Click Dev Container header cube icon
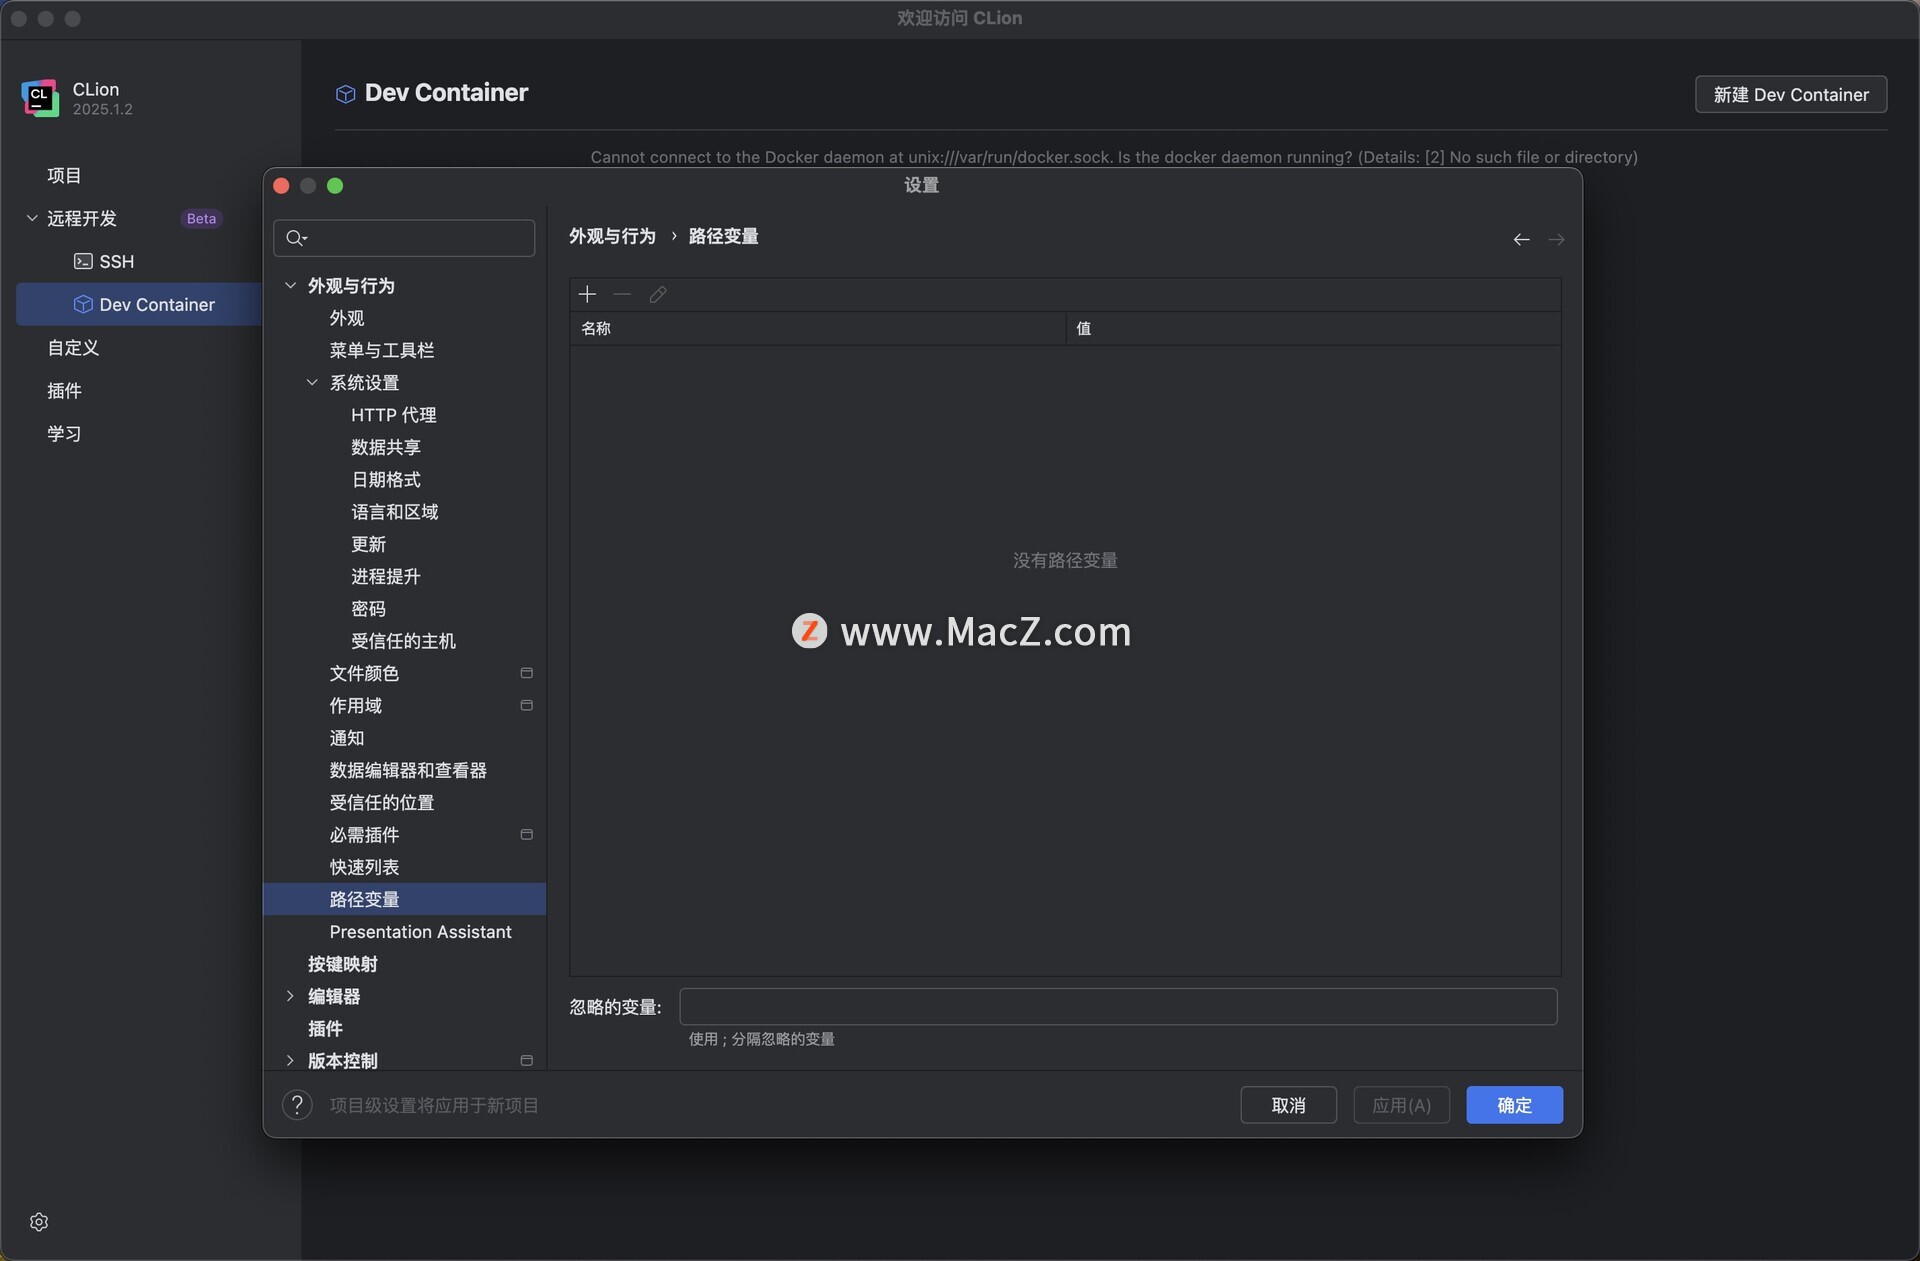Screen dimensions: 1920x1261 [345, 93]
